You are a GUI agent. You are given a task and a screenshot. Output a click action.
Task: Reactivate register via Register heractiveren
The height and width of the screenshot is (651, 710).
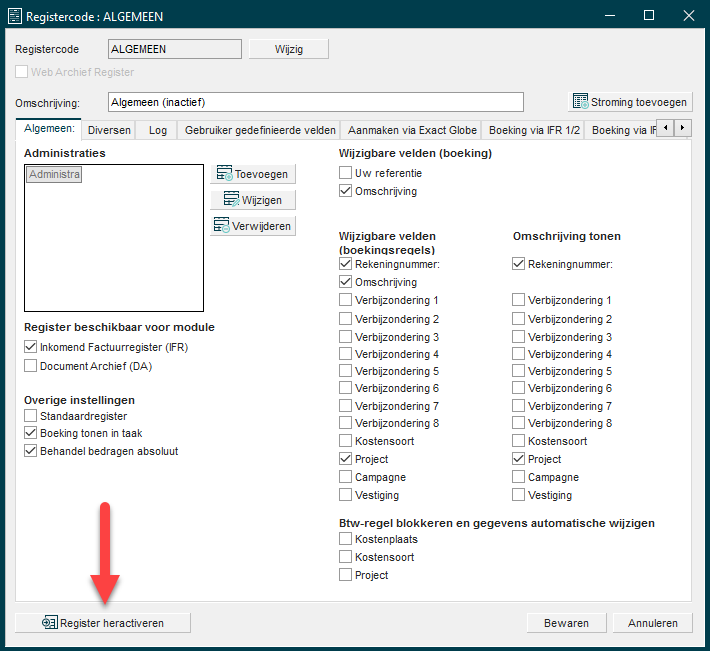[x=103, y=623]
